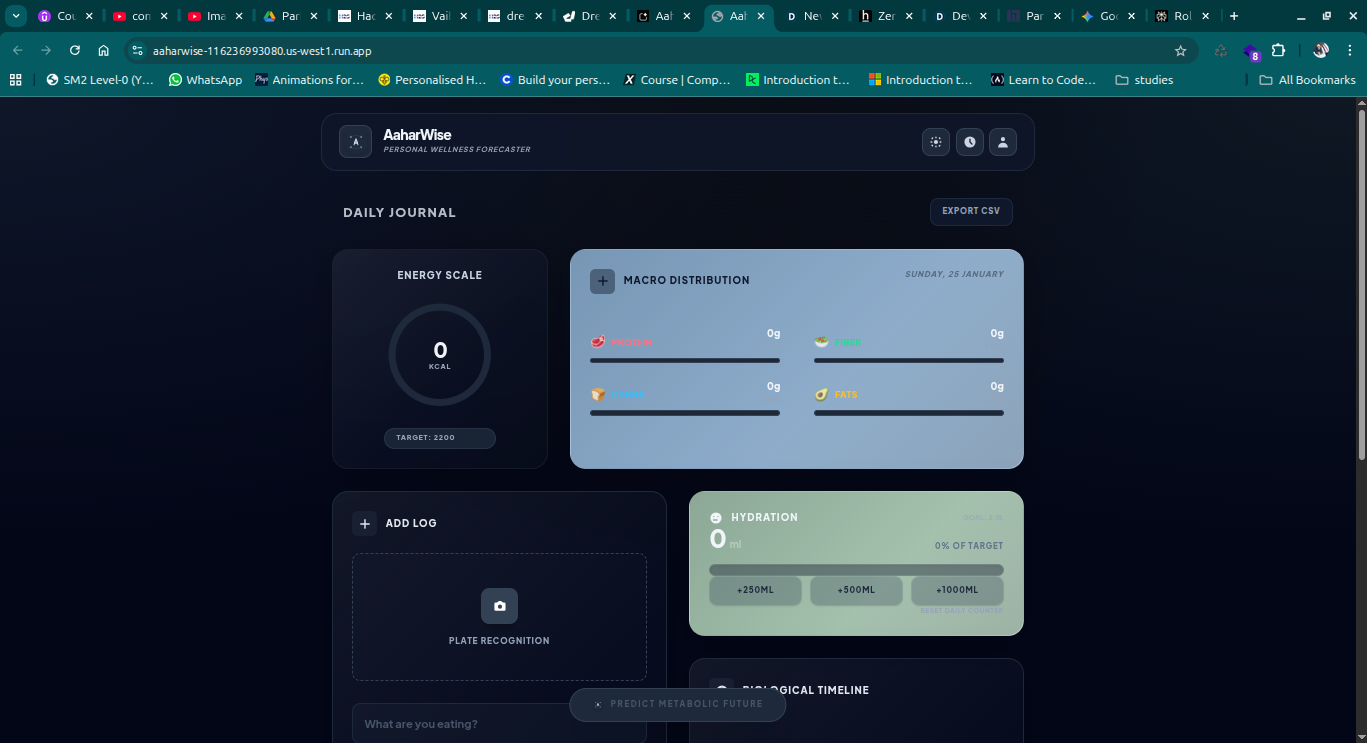Open the Chrome extensions puzzle icon

1278,50
